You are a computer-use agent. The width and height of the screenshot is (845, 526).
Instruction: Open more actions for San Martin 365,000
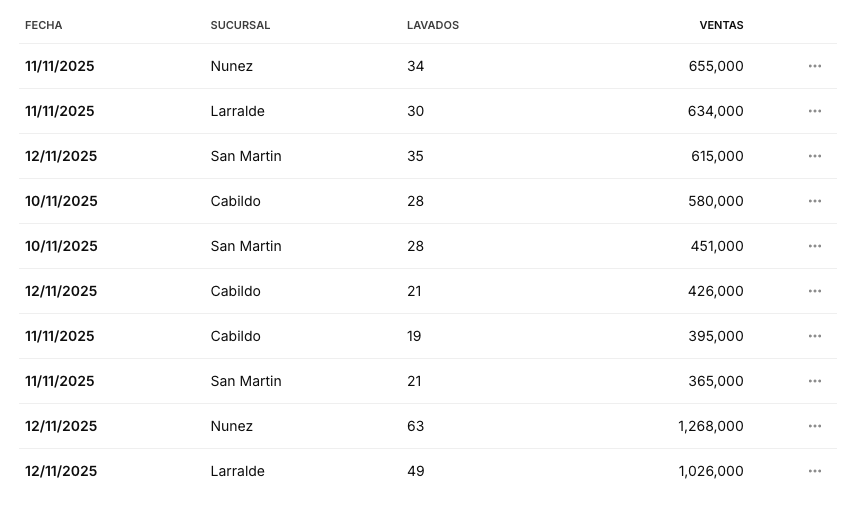click(814, 381)
